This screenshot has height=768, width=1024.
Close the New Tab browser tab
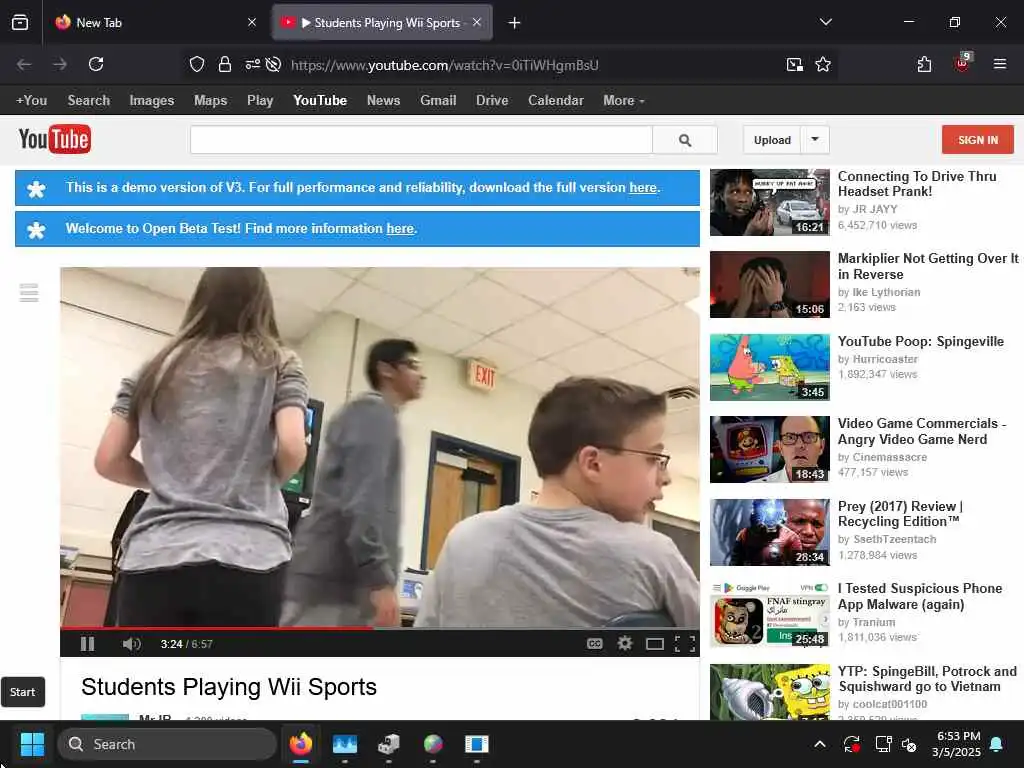pyautogui.click(x=252, y=22)
